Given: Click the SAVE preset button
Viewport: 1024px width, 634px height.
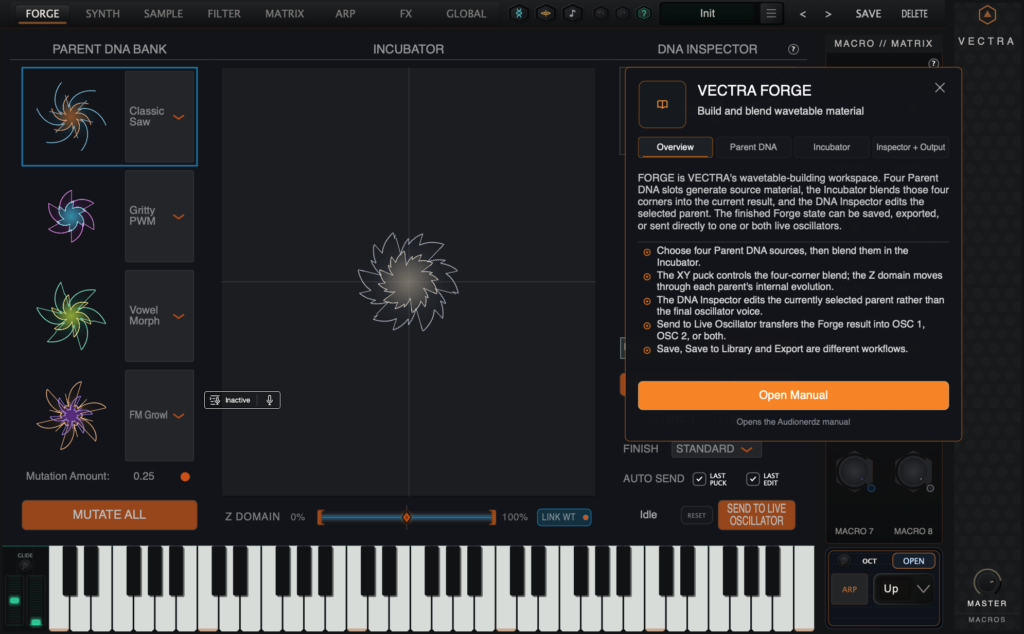Looking at the screenshot, I should coord(868,14).
